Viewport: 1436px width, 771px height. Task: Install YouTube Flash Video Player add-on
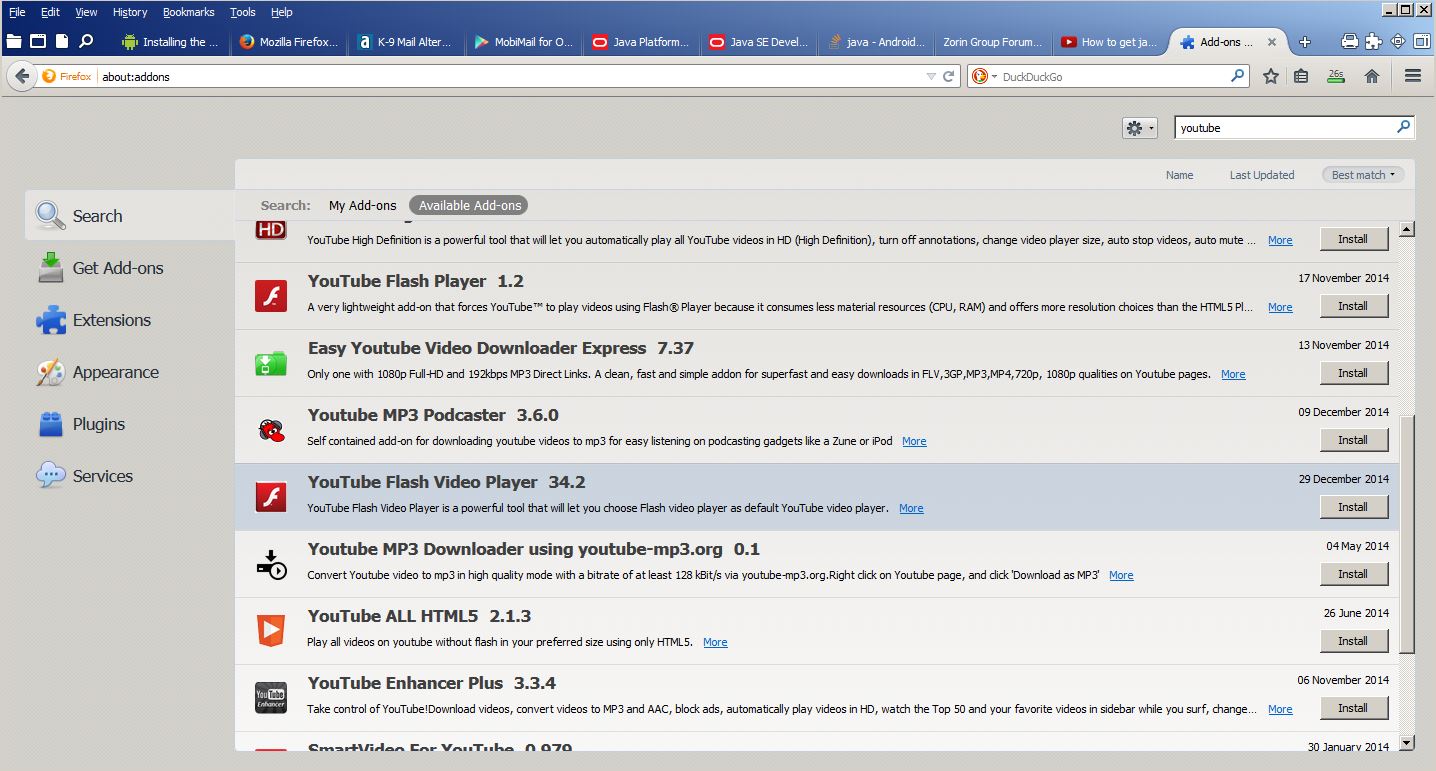(x=1353, y=507)
